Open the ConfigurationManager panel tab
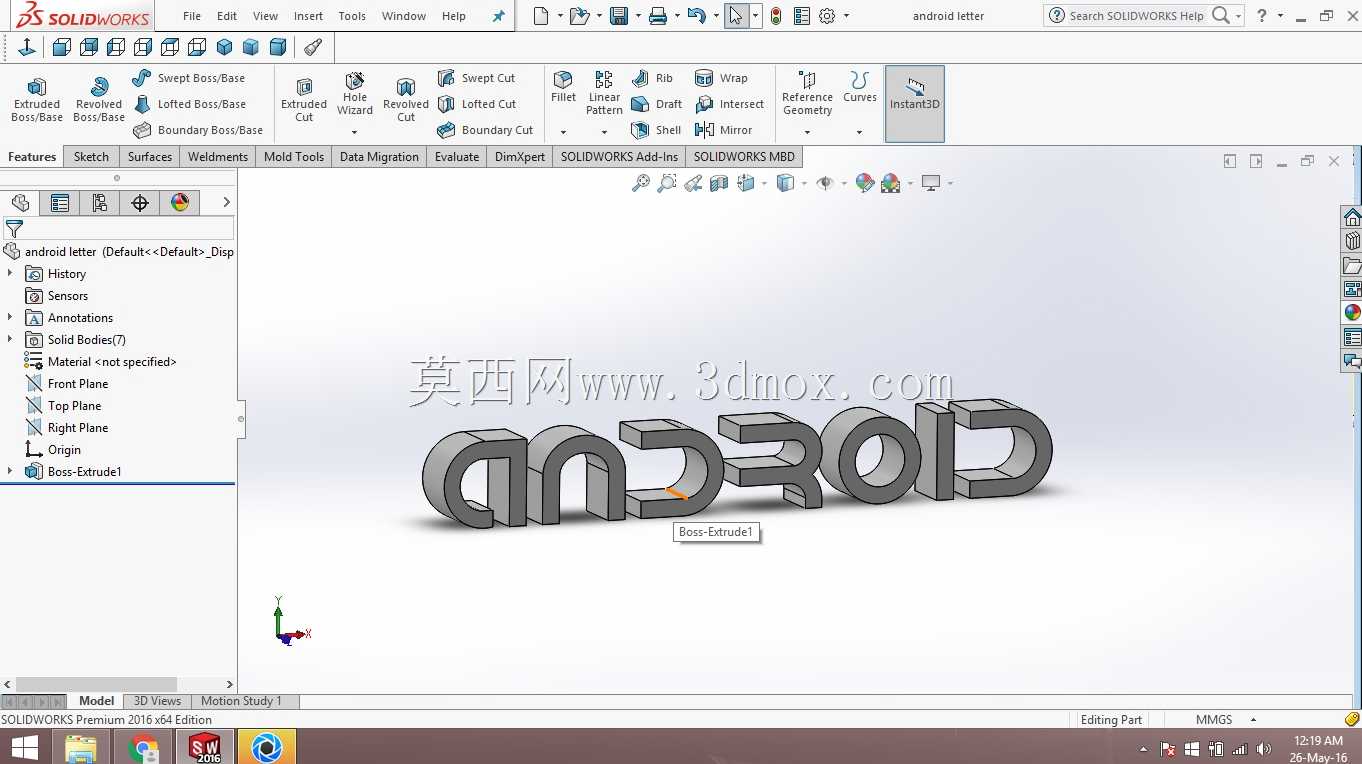The height and width of the screenshot is (764, 1362). tap(100, 203)
